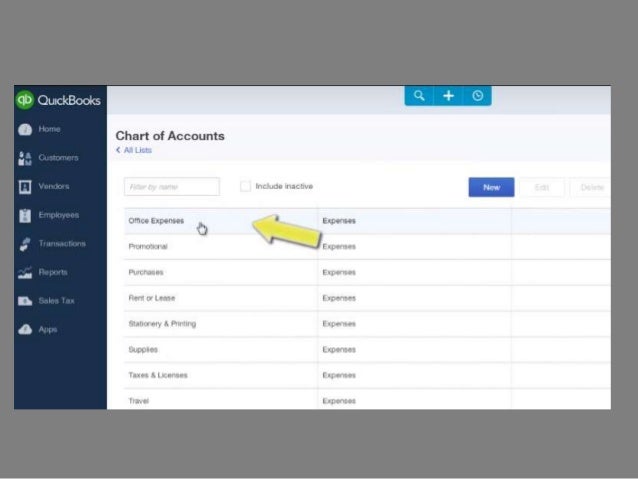Click the Chart of Accounts heading
The height and width of the screenshot is (479, 638).
click(170, 136)
